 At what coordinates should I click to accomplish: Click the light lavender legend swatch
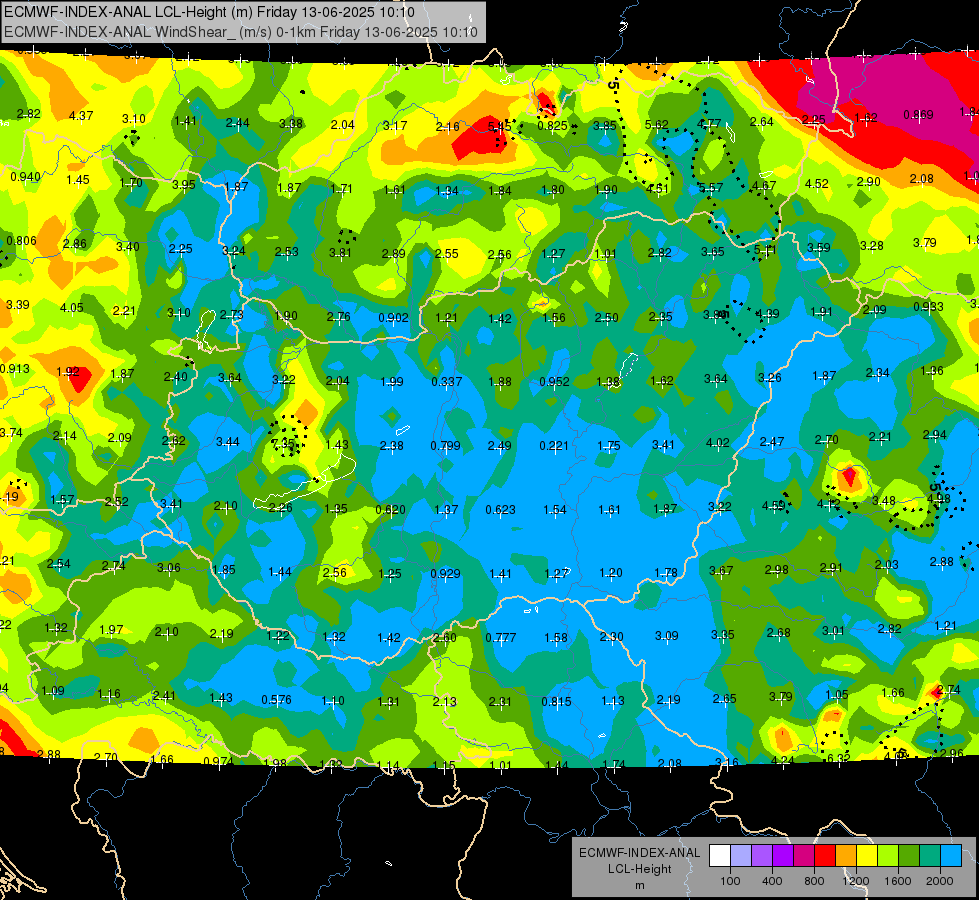[x=740, y=856]
